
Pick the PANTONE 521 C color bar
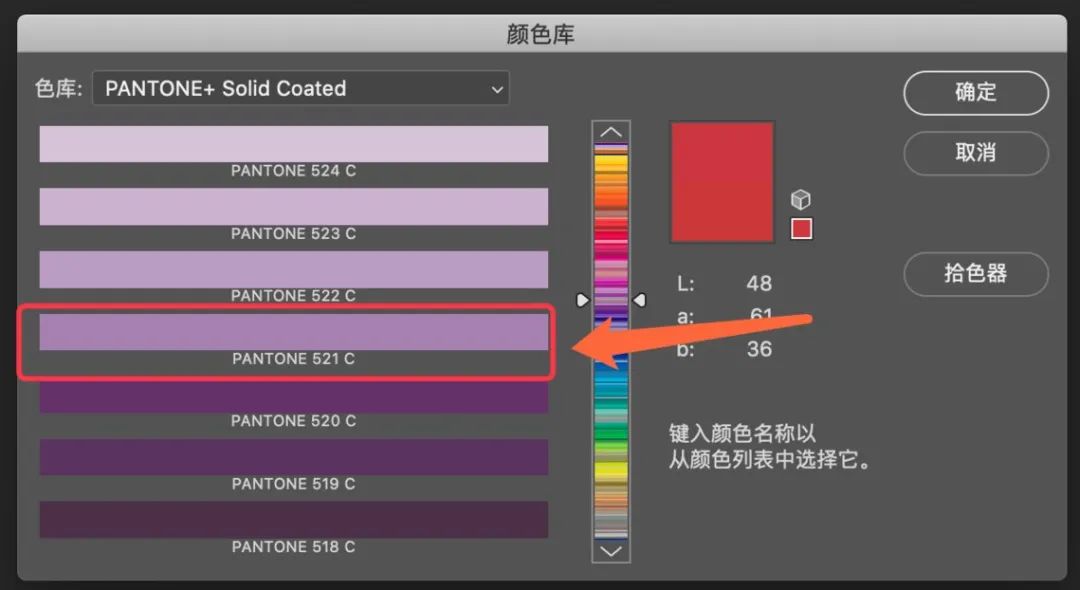(294, 332)
